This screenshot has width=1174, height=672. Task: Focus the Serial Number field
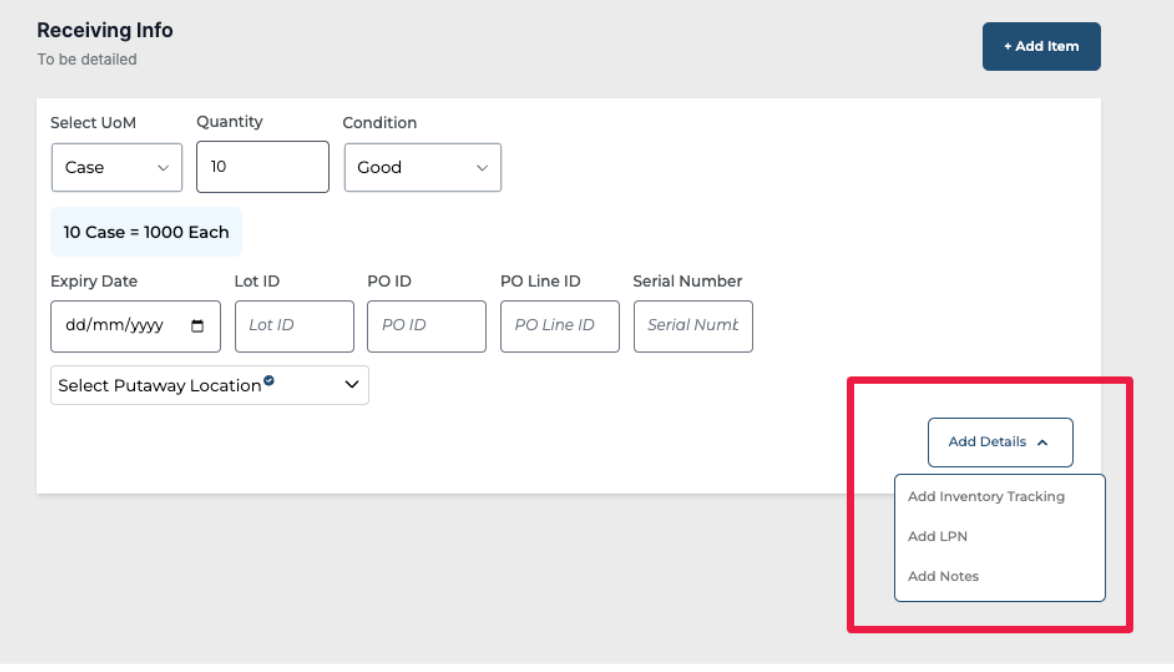pos(692,326)
